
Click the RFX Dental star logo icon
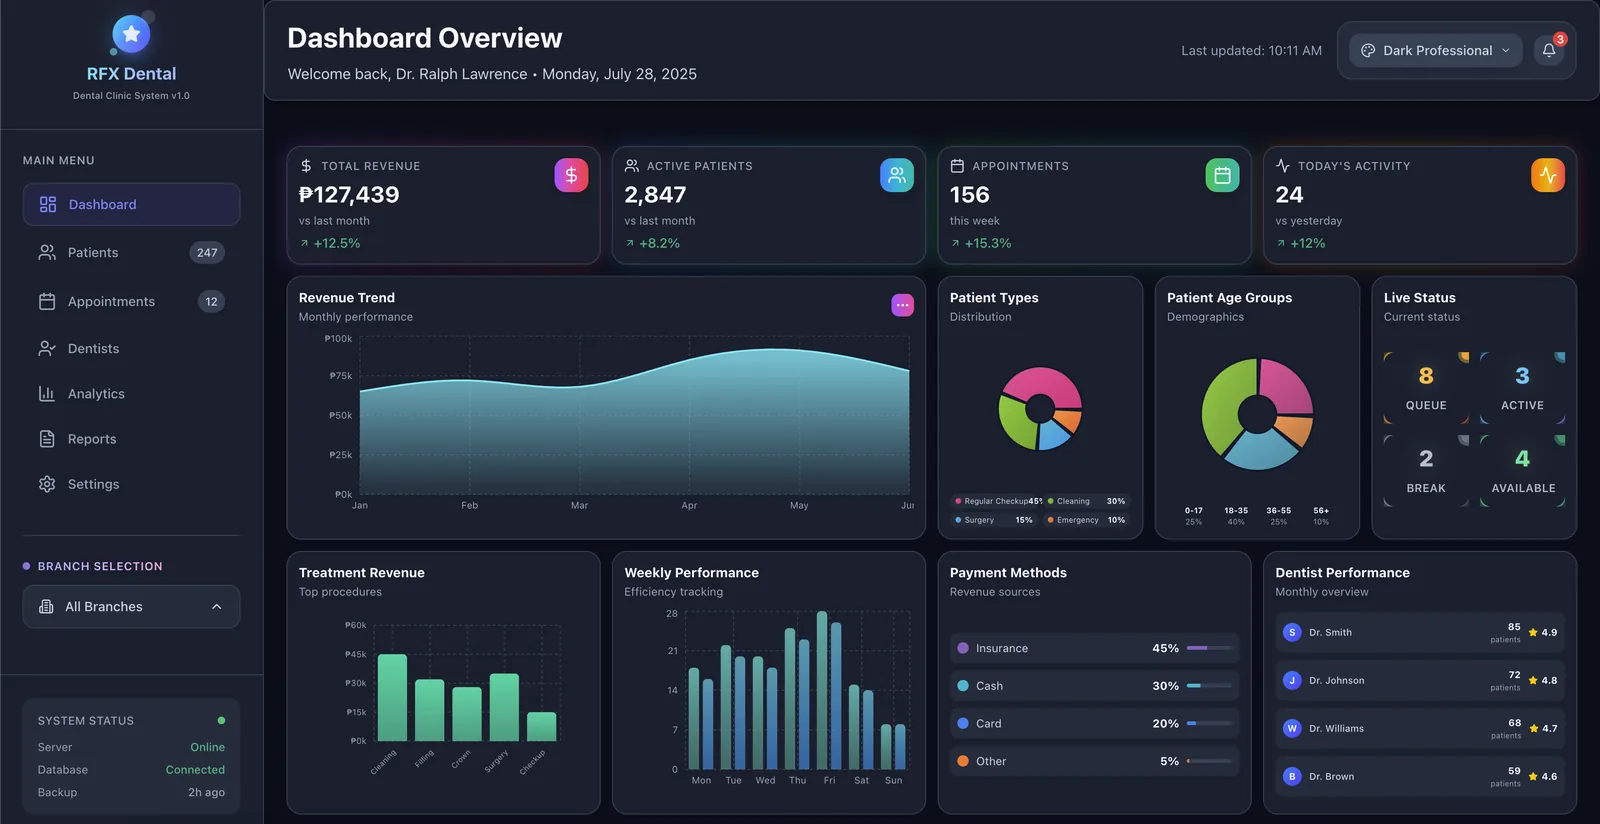pyautogui.click(x=131, y=34)
